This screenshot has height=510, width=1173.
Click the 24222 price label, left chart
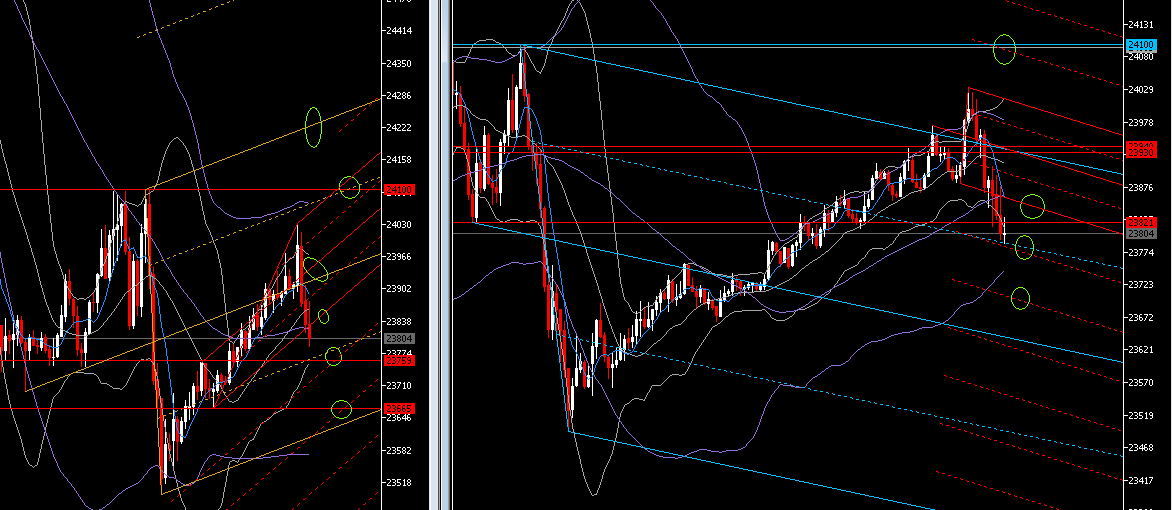399,128
